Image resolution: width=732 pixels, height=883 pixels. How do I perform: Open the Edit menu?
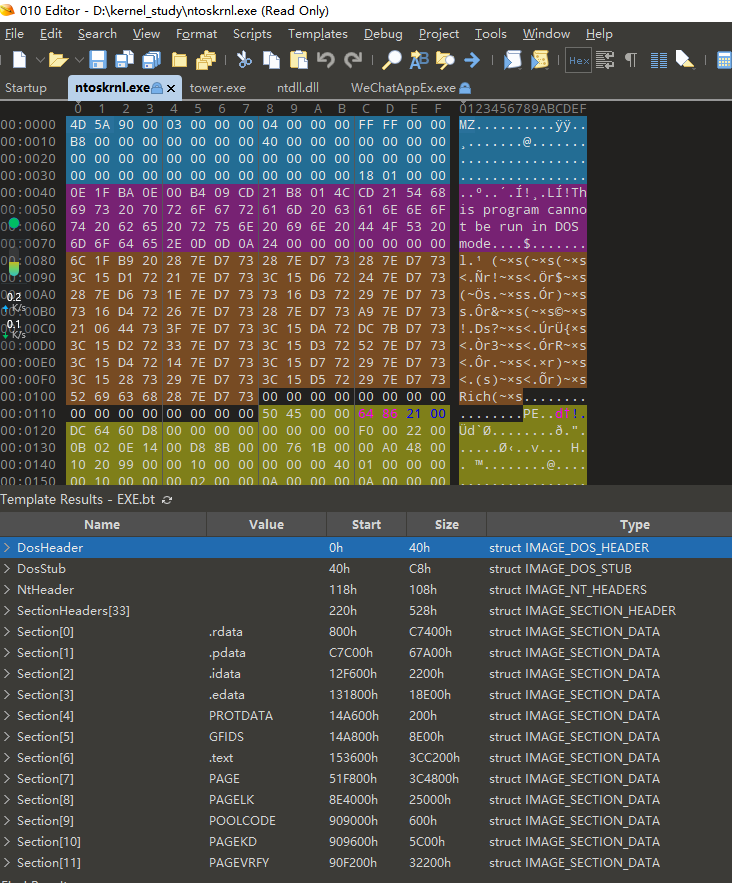coord(51,34)
